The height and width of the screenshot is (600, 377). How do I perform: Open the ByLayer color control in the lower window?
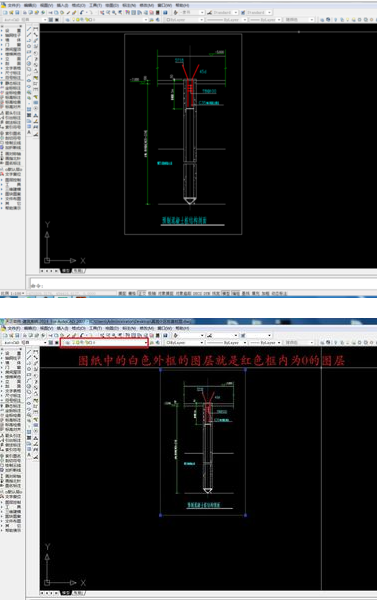point(185,342)
